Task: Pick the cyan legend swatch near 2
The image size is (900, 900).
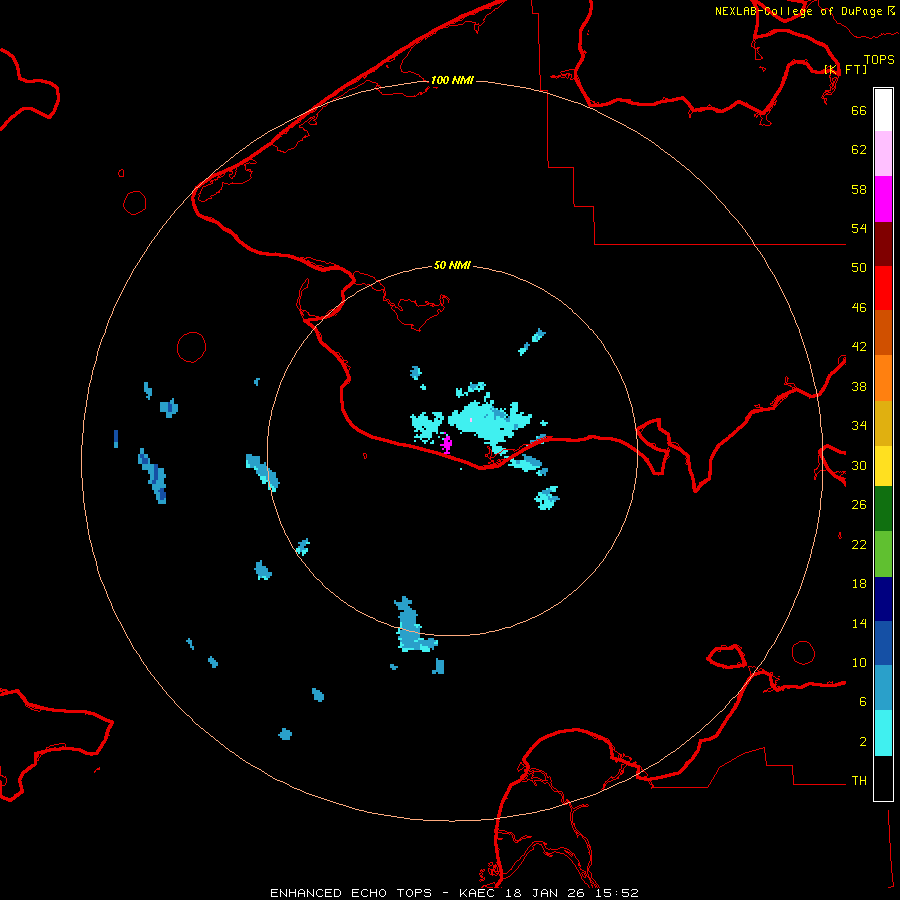Action: pos(883,733)
